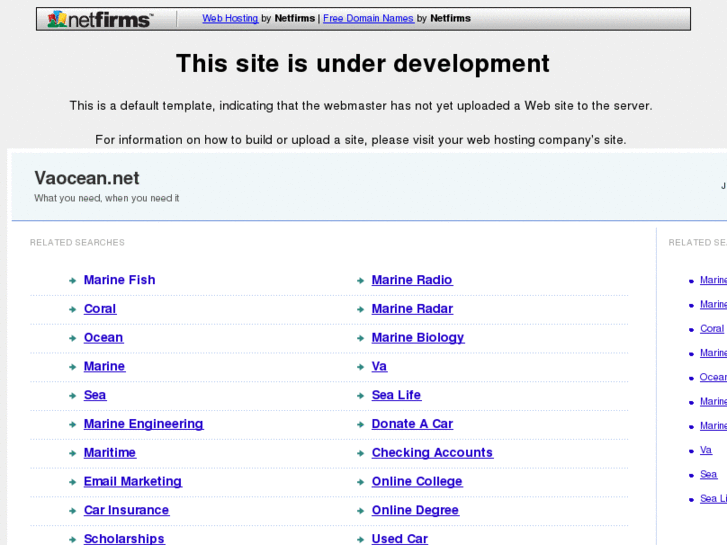Open the Email Marketing link
727x545 pixels.
point(133,481)
